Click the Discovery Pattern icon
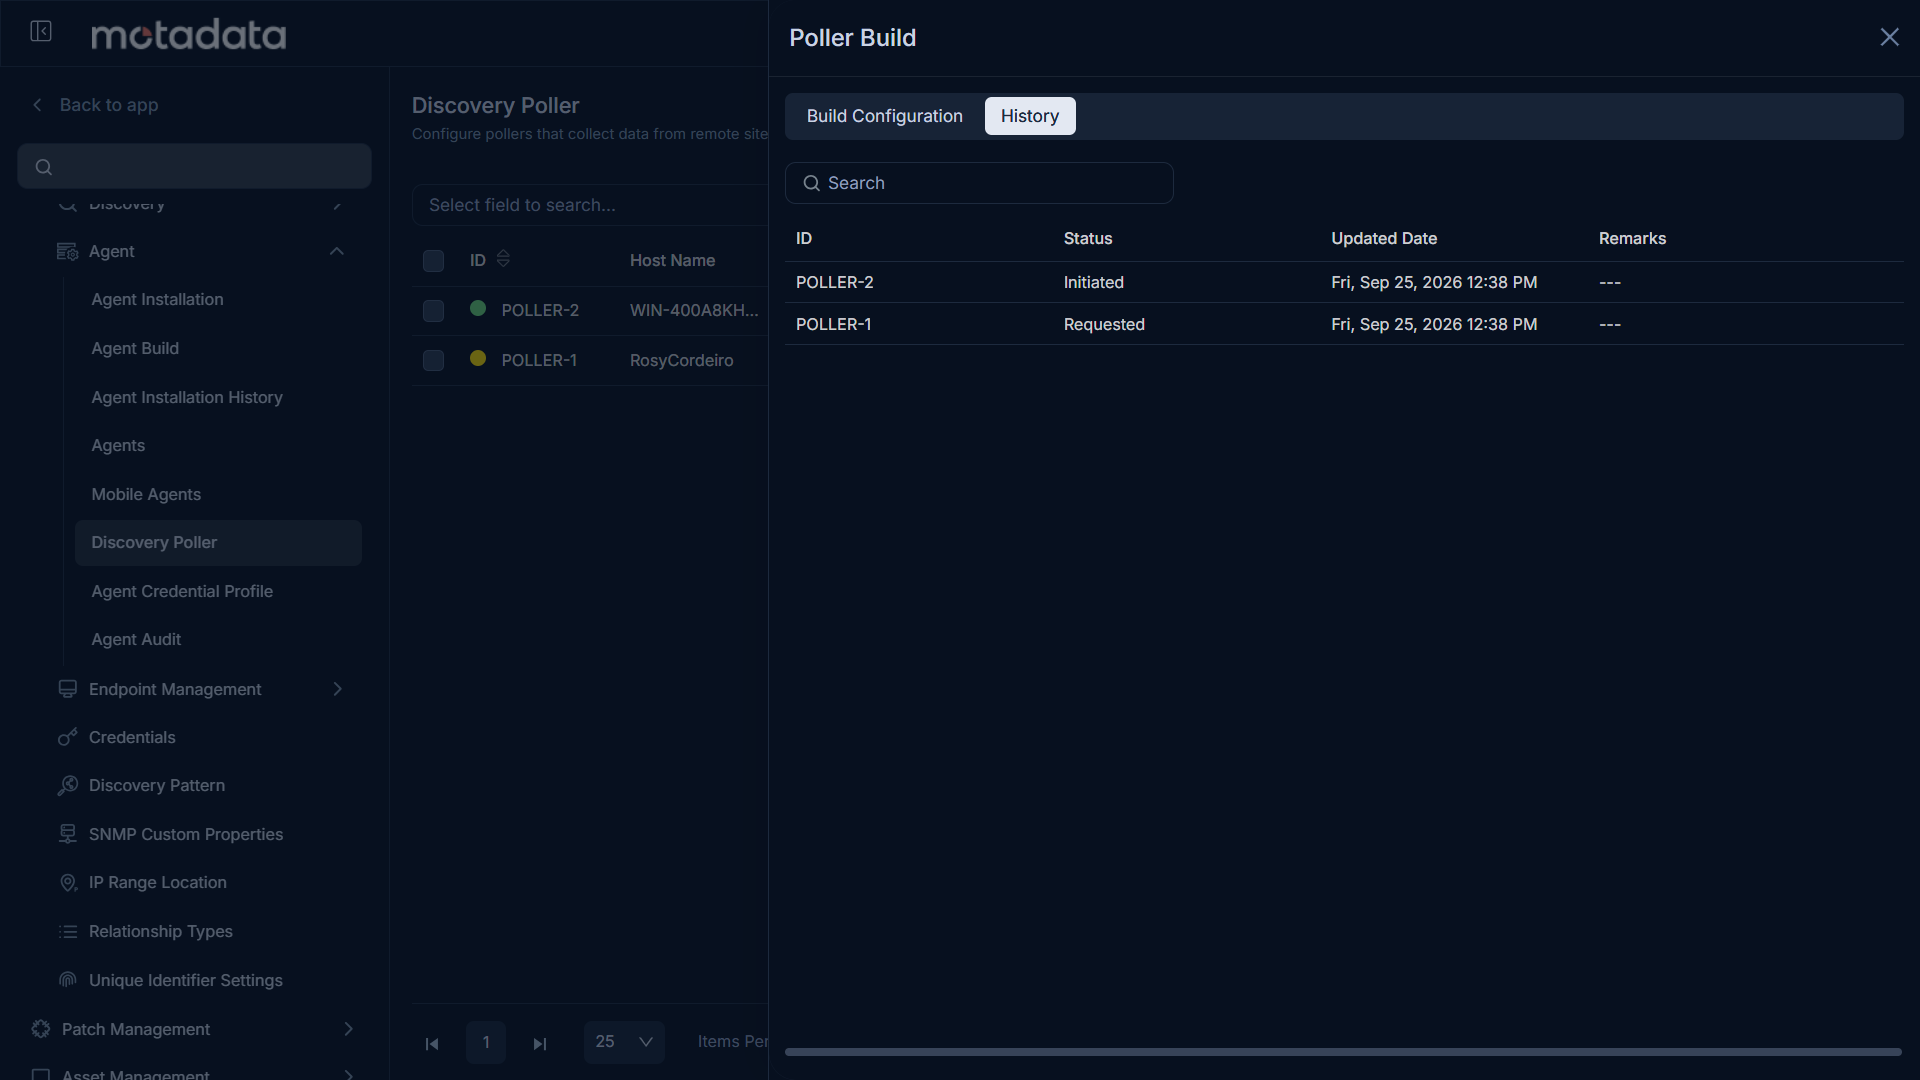1920x1080 pixels. (x=67, y=786)
